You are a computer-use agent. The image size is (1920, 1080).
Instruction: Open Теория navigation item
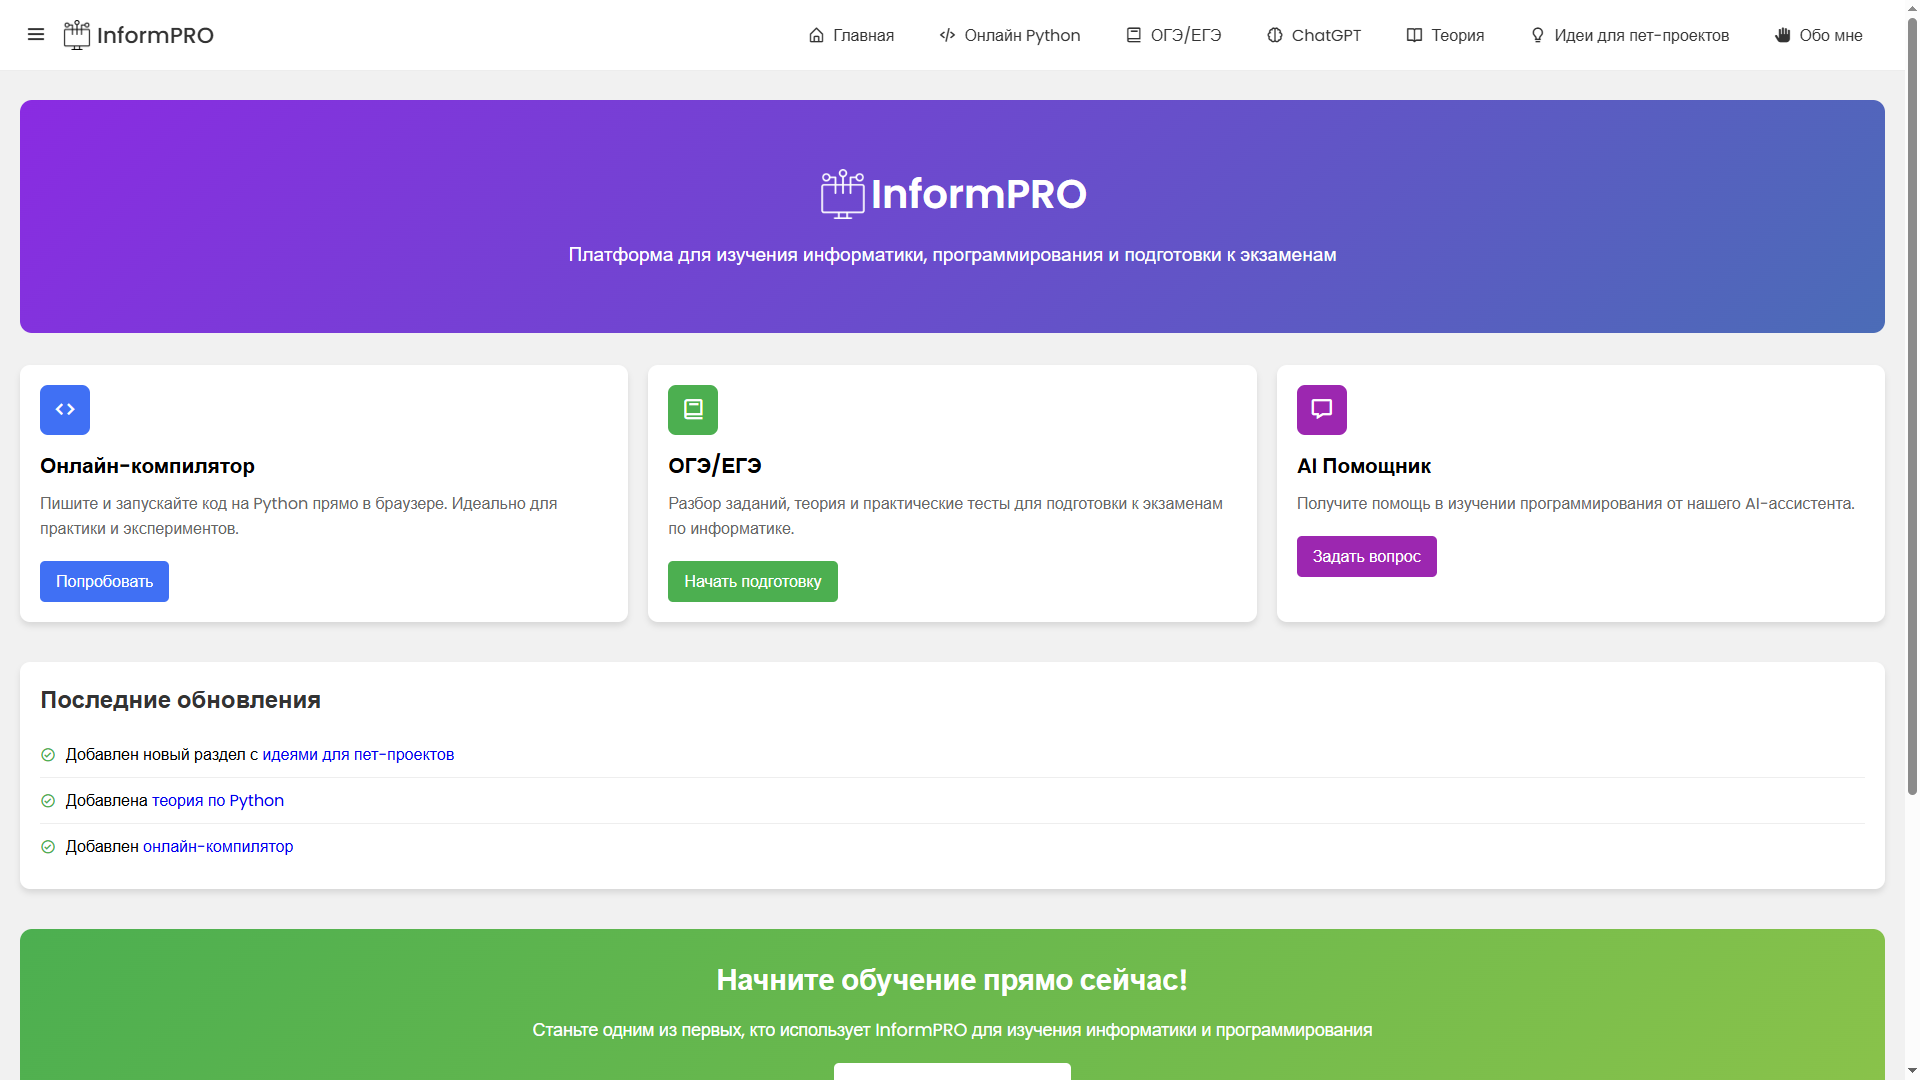(1445, 35)
